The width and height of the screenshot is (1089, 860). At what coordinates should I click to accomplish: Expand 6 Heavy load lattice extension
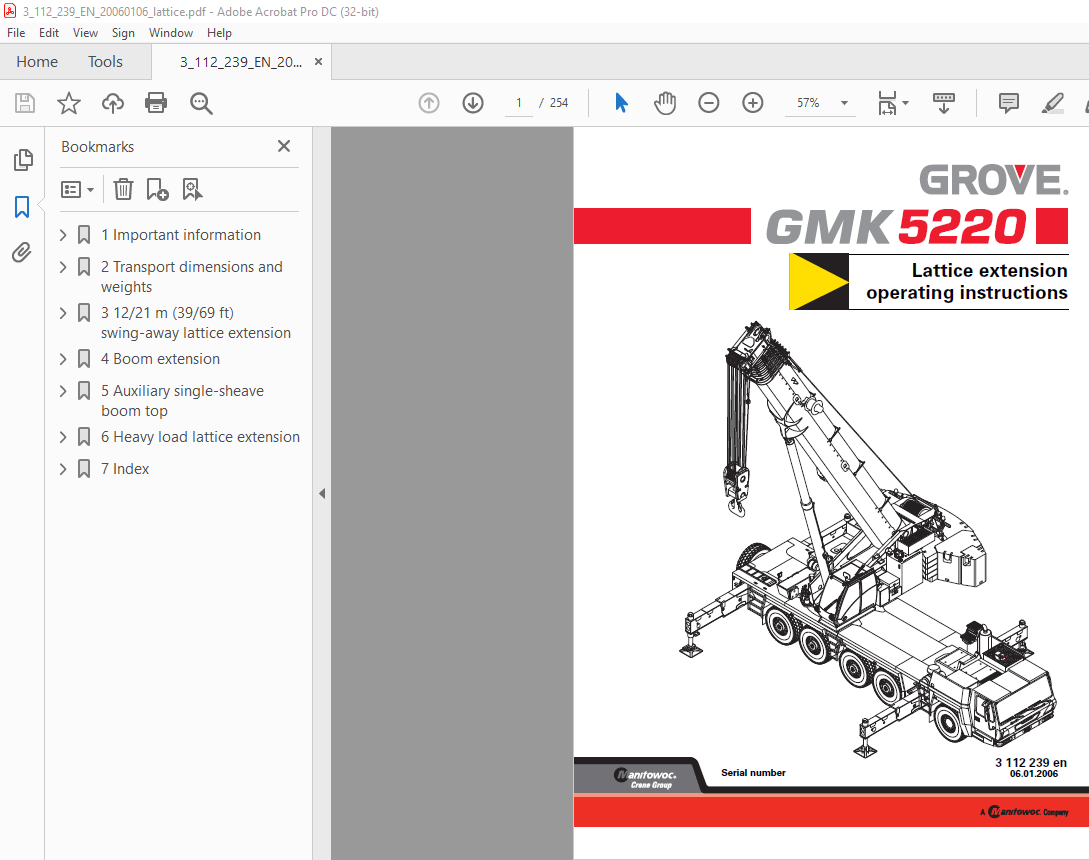[63, 437]
